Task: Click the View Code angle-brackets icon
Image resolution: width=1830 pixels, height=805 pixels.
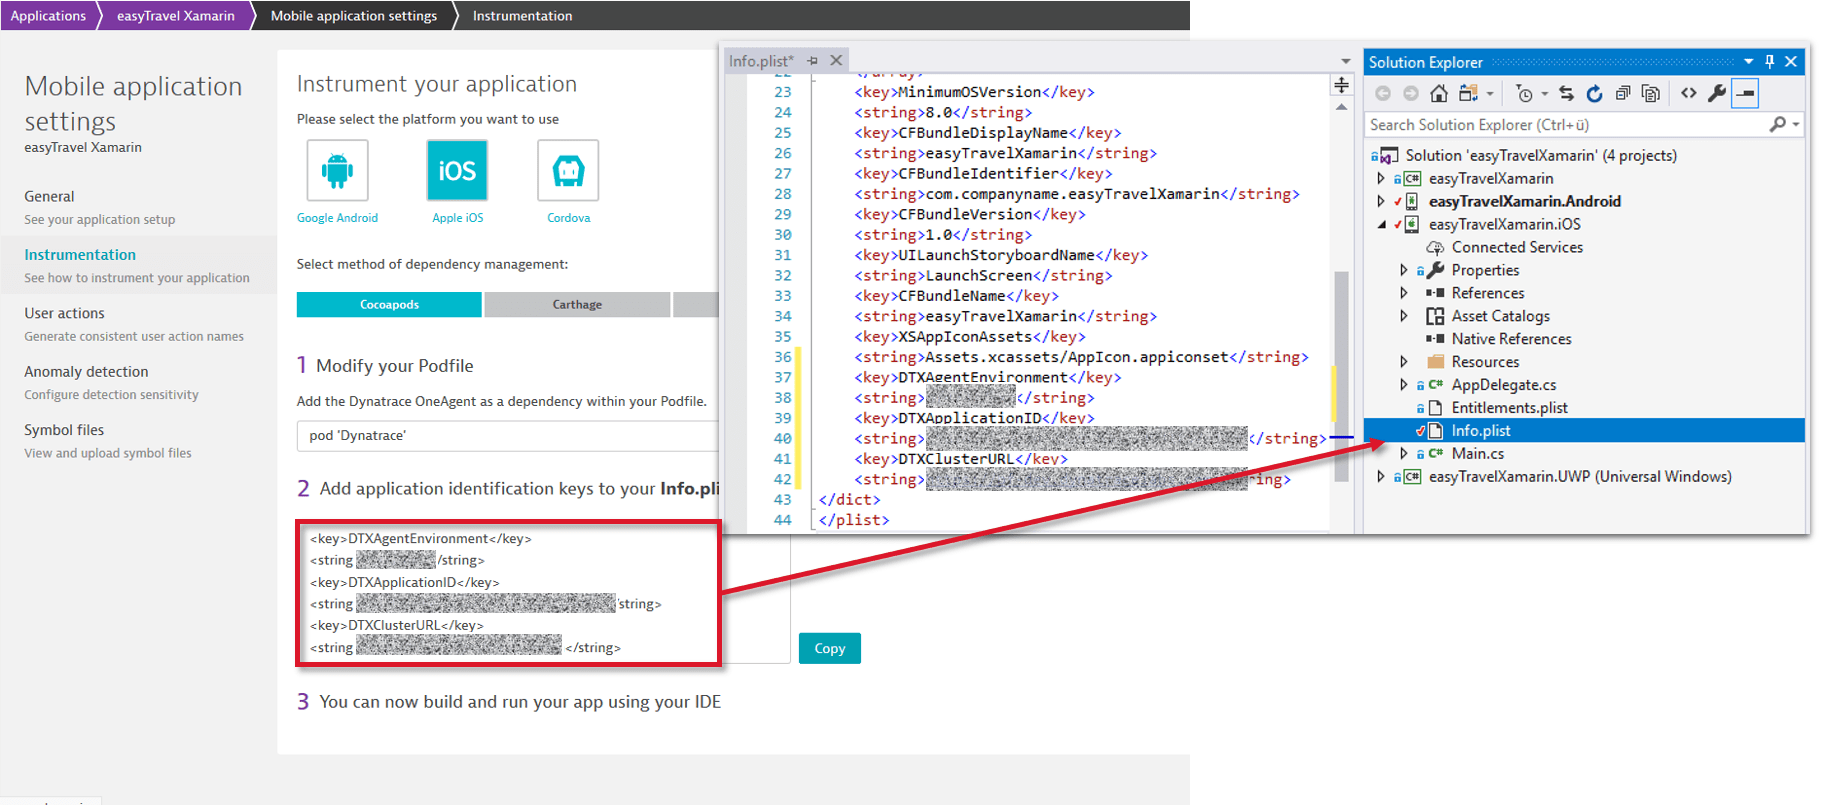Action: (x=1689, y=93)
